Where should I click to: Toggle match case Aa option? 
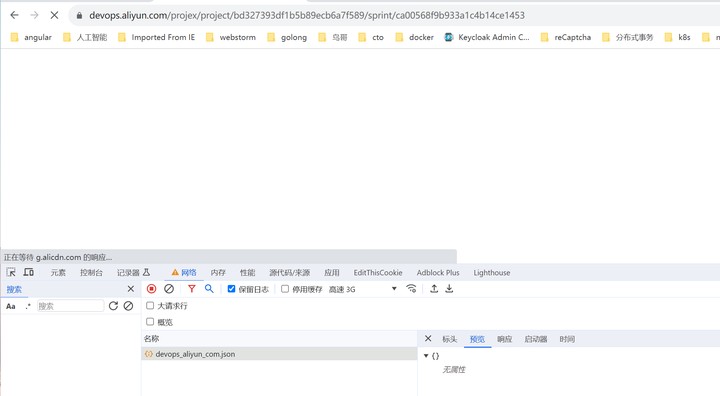point(11,306)
